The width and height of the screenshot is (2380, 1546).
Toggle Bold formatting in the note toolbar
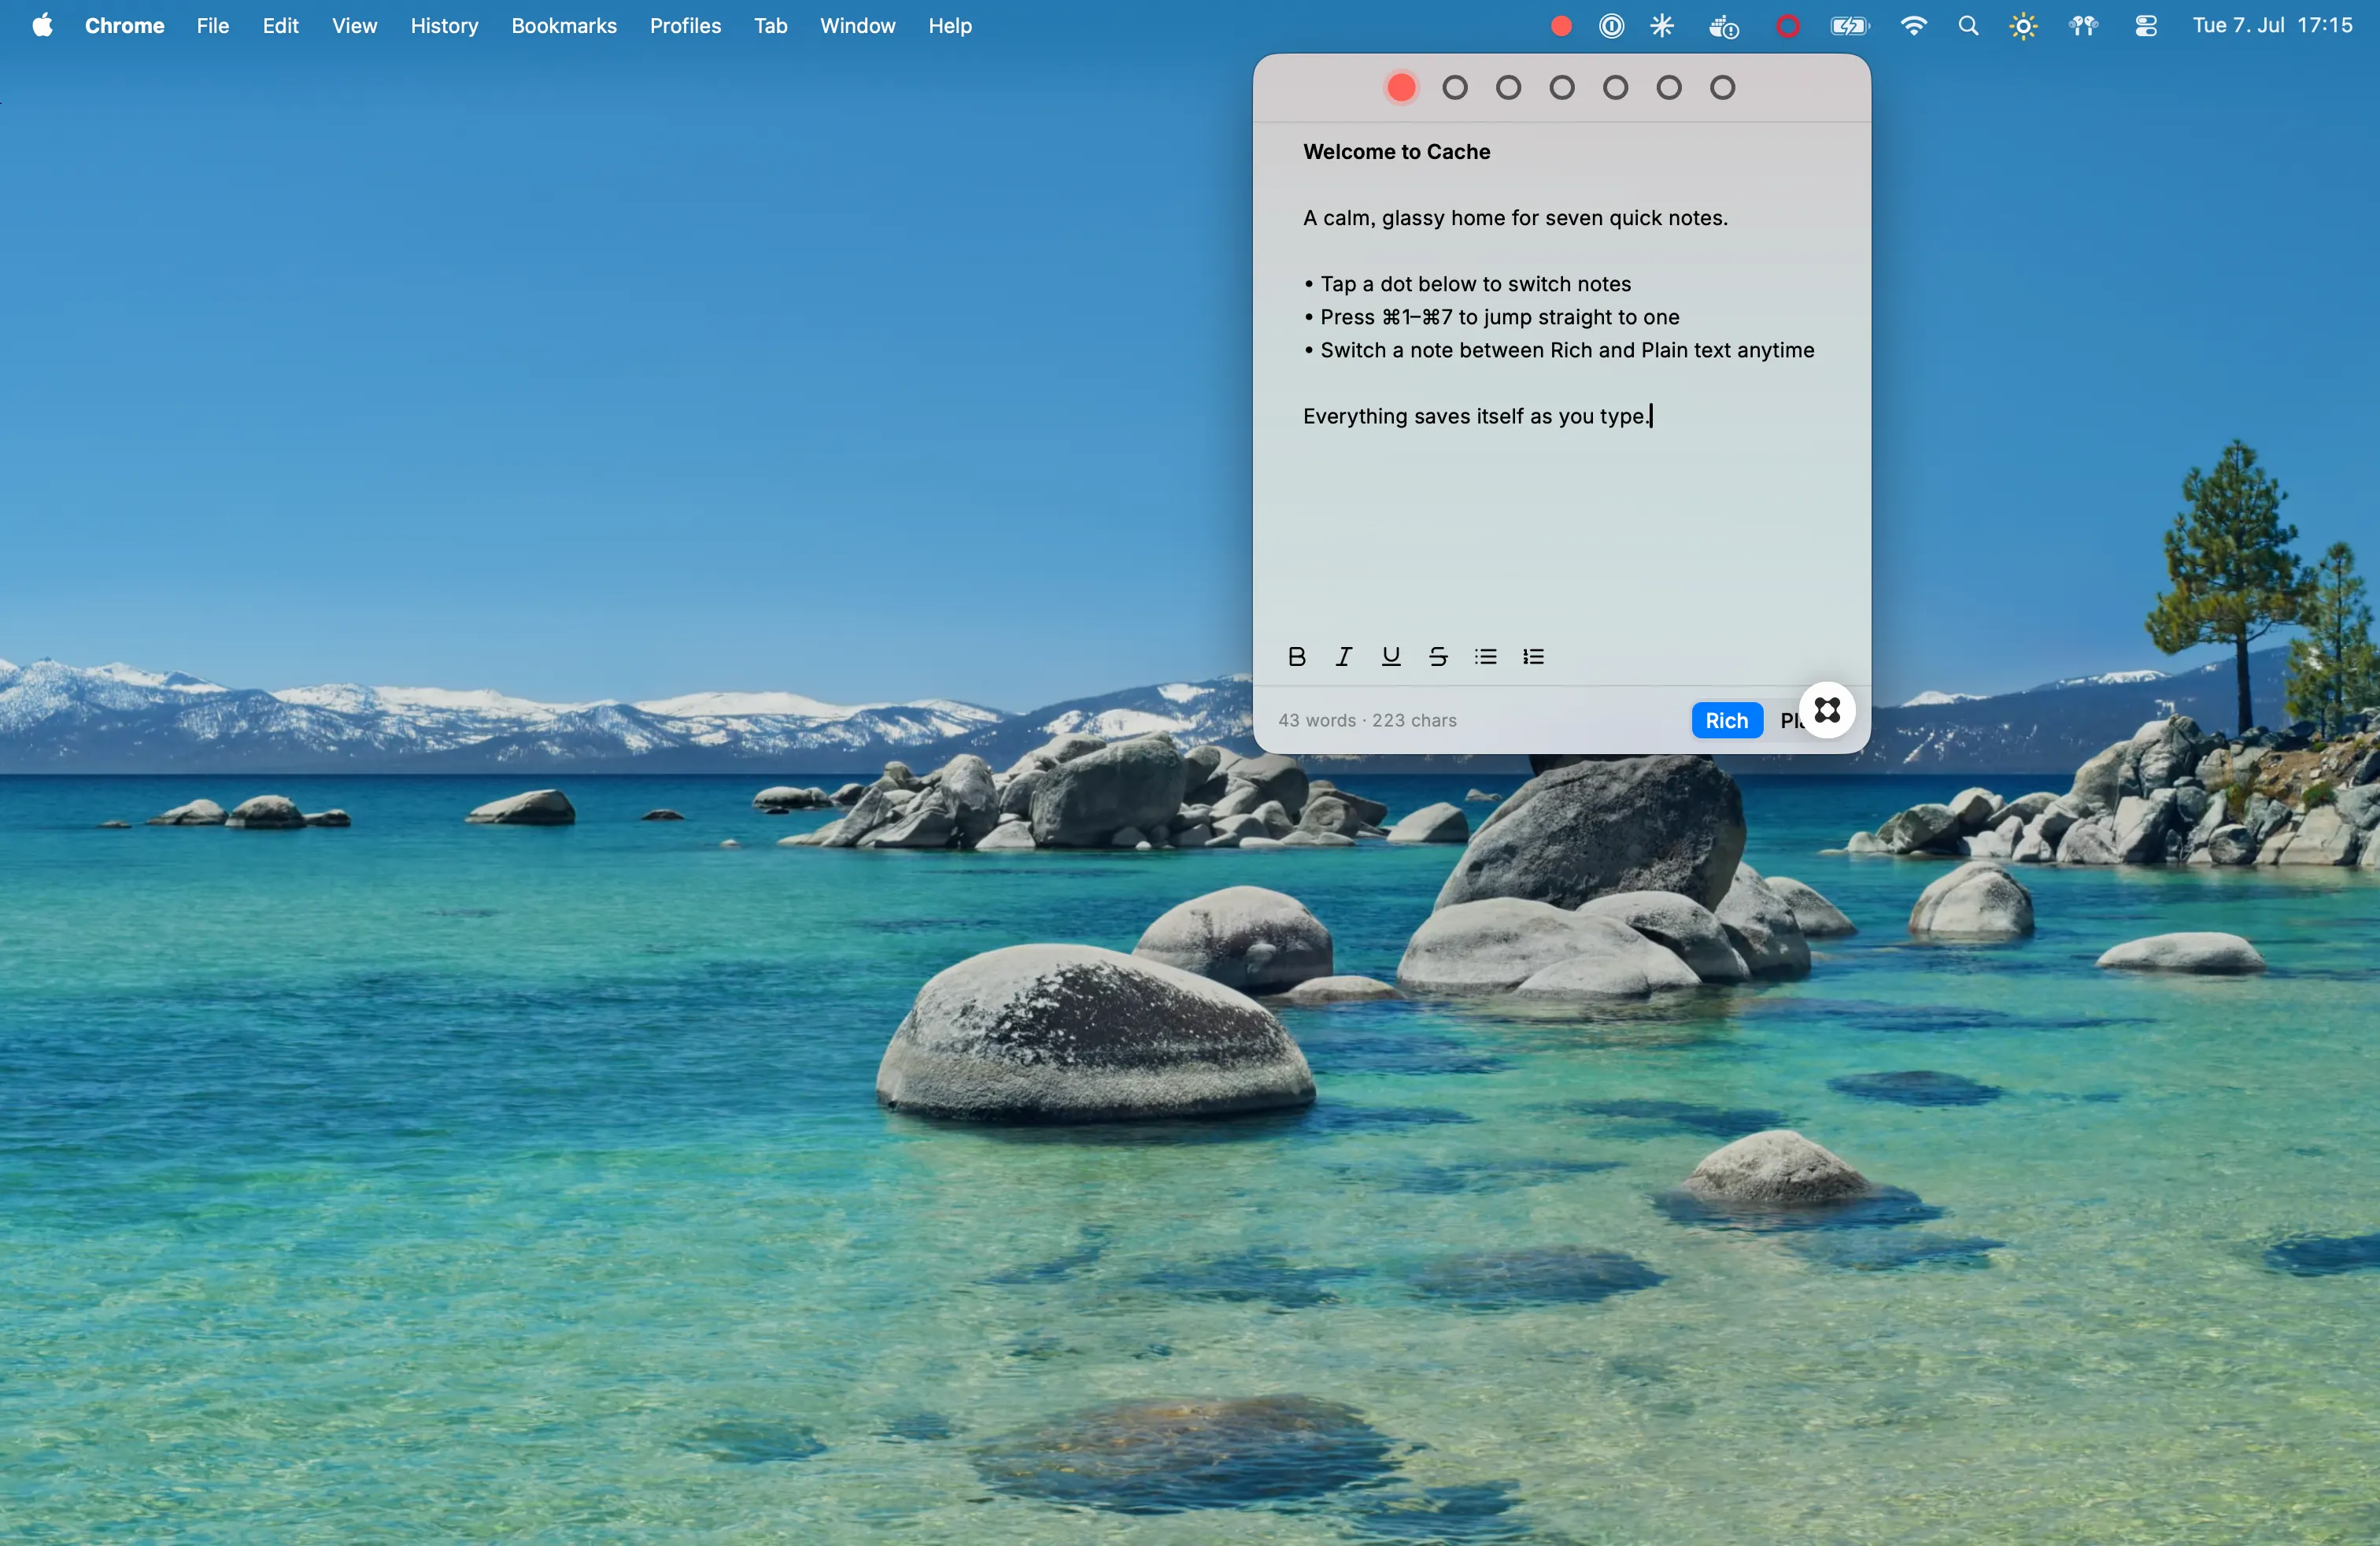[1296, 656]
